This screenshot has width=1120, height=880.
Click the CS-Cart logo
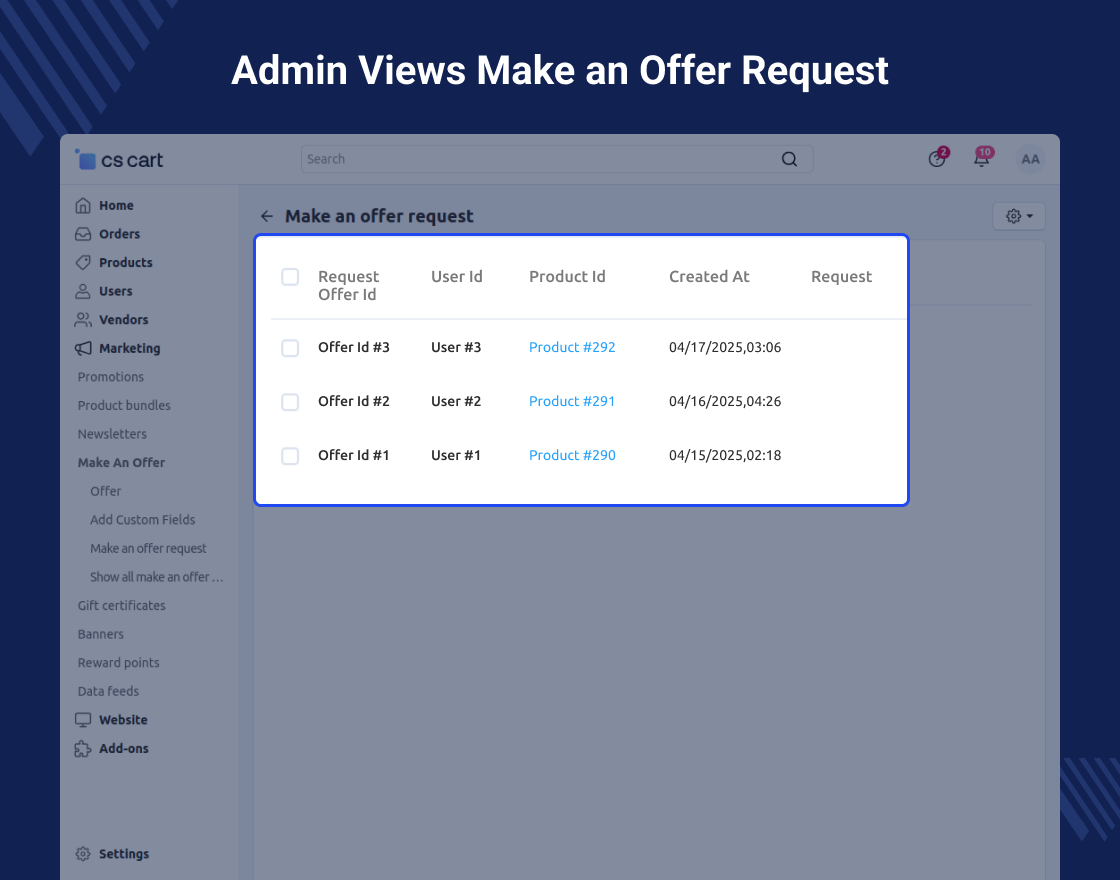119,160
